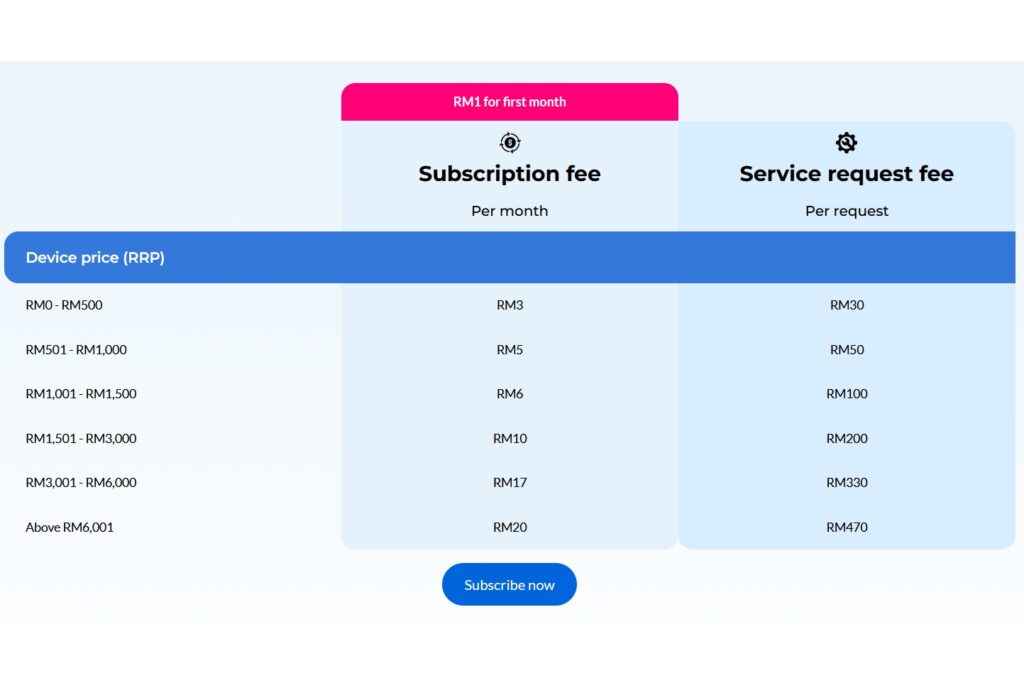
Task: Select the RM3,001 - RM6,000 price tier
Action: [80, 482]
